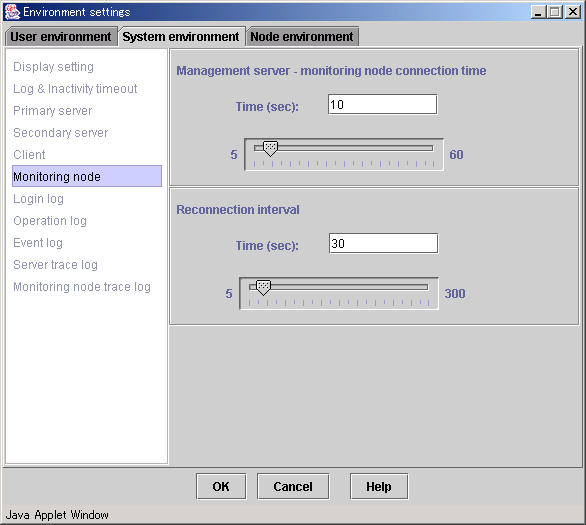The width and height of the screenshot is (586, 525).
Task: Select Display setting in the list
Action: pos(53,67)
